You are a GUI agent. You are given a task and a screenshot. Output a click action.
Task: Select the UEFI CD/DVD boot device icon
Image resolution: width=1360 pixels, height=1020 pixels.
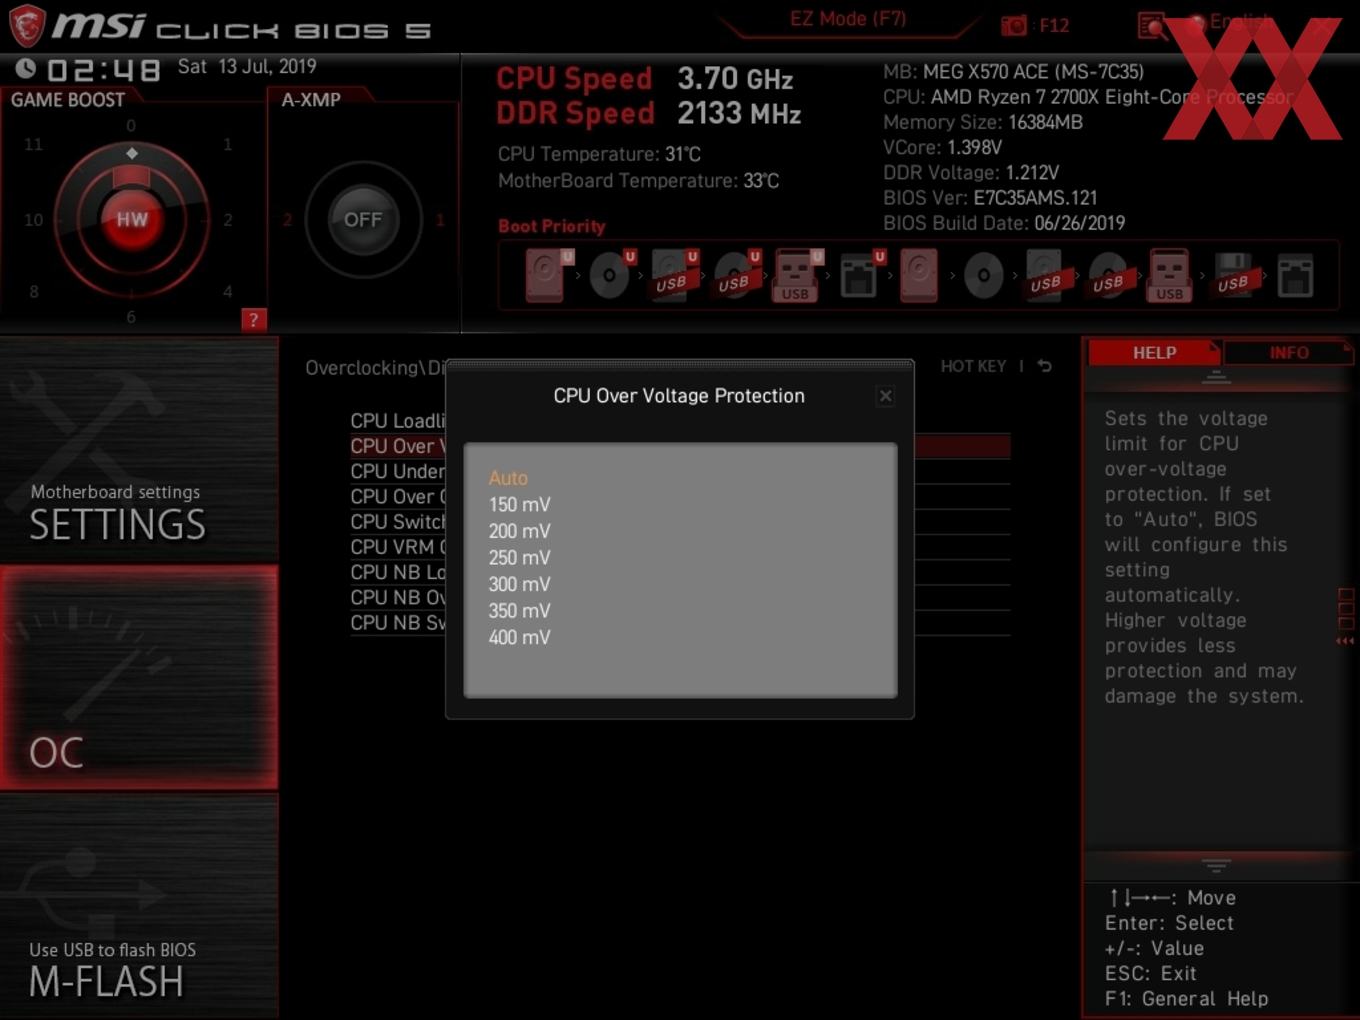coord(611,275)
